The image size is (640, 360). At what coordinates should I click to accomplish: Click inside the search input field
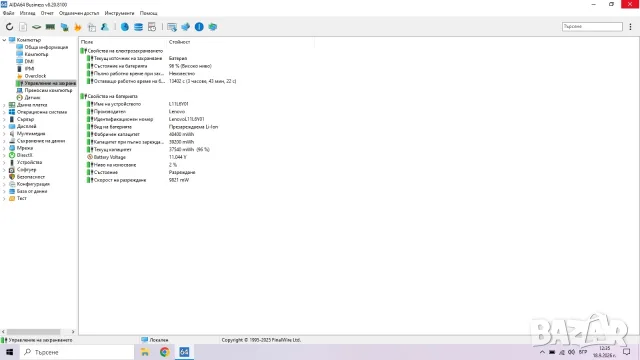pyautogui.click(x=592, y=27)
